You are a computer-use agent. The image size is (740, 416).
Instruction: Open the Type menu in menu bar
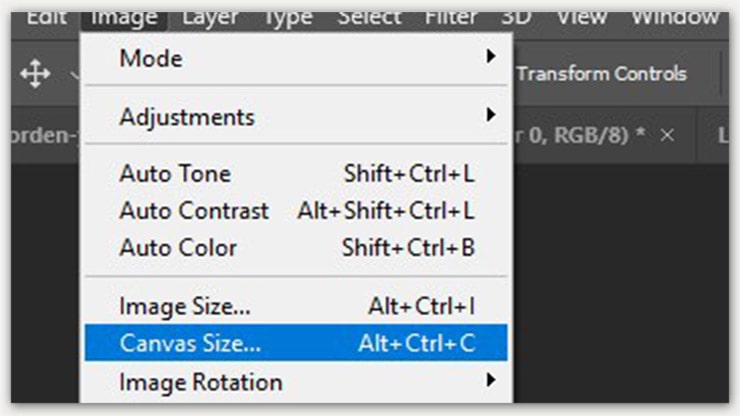(x=287, y=16)
